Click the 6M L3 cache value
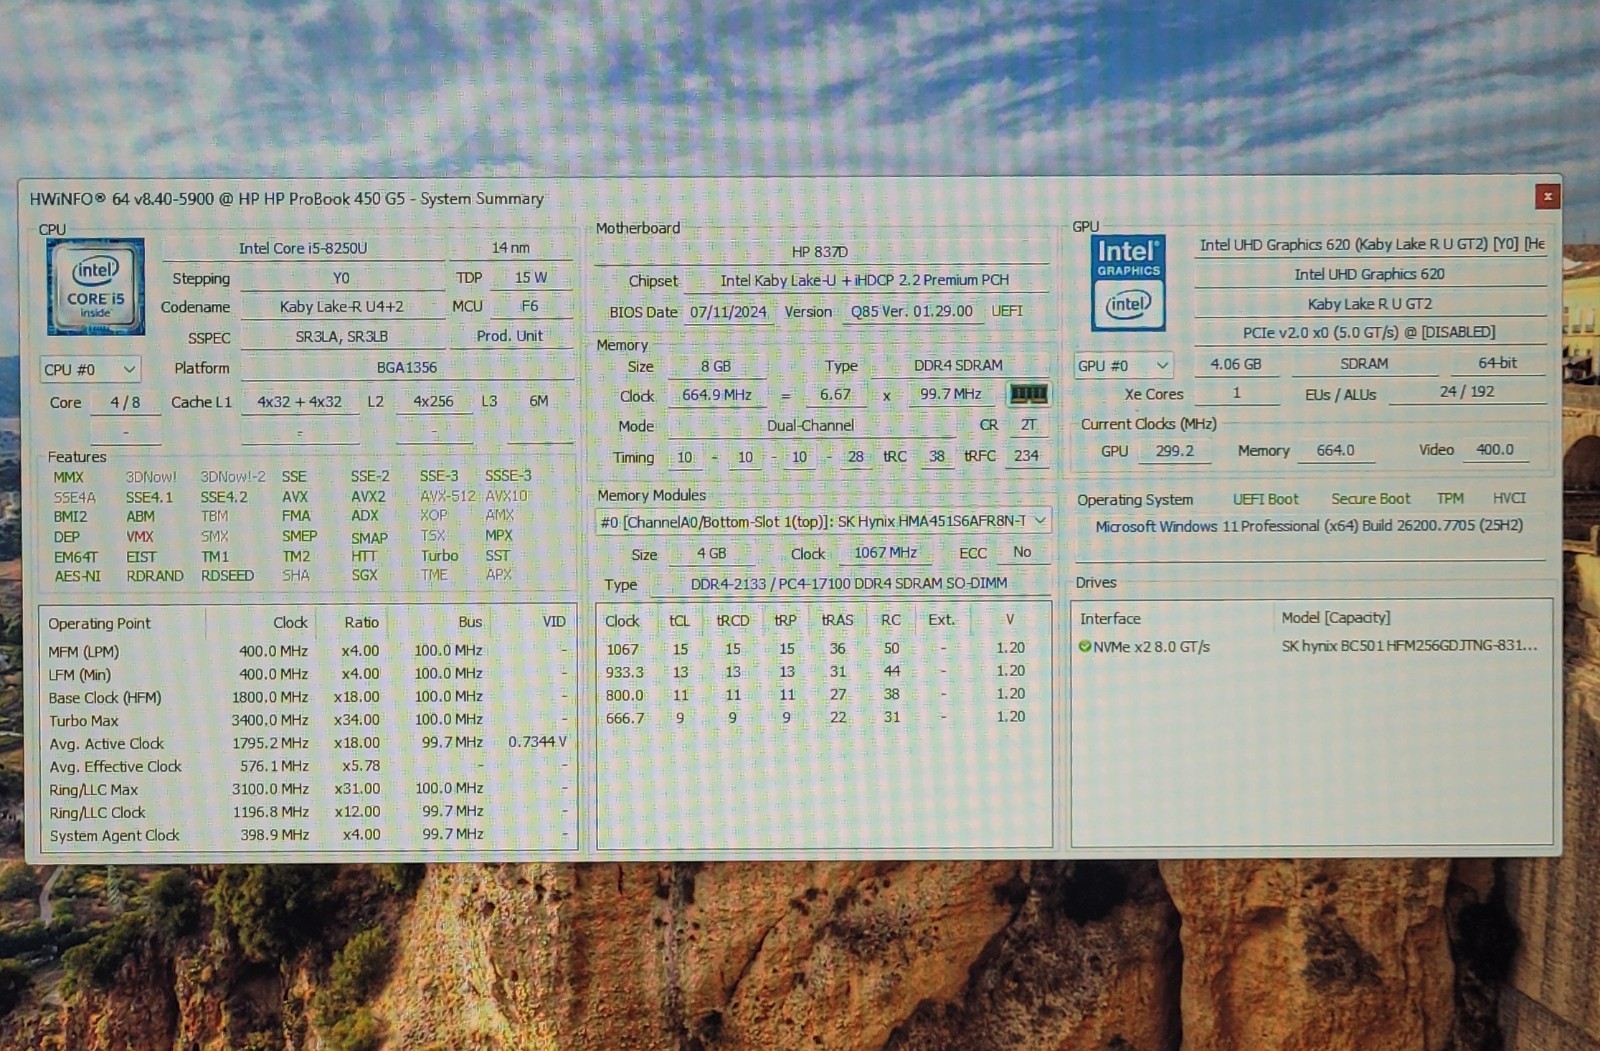Image resolution: width=1600 pixels, height=1051 pixels. [539, 401]
